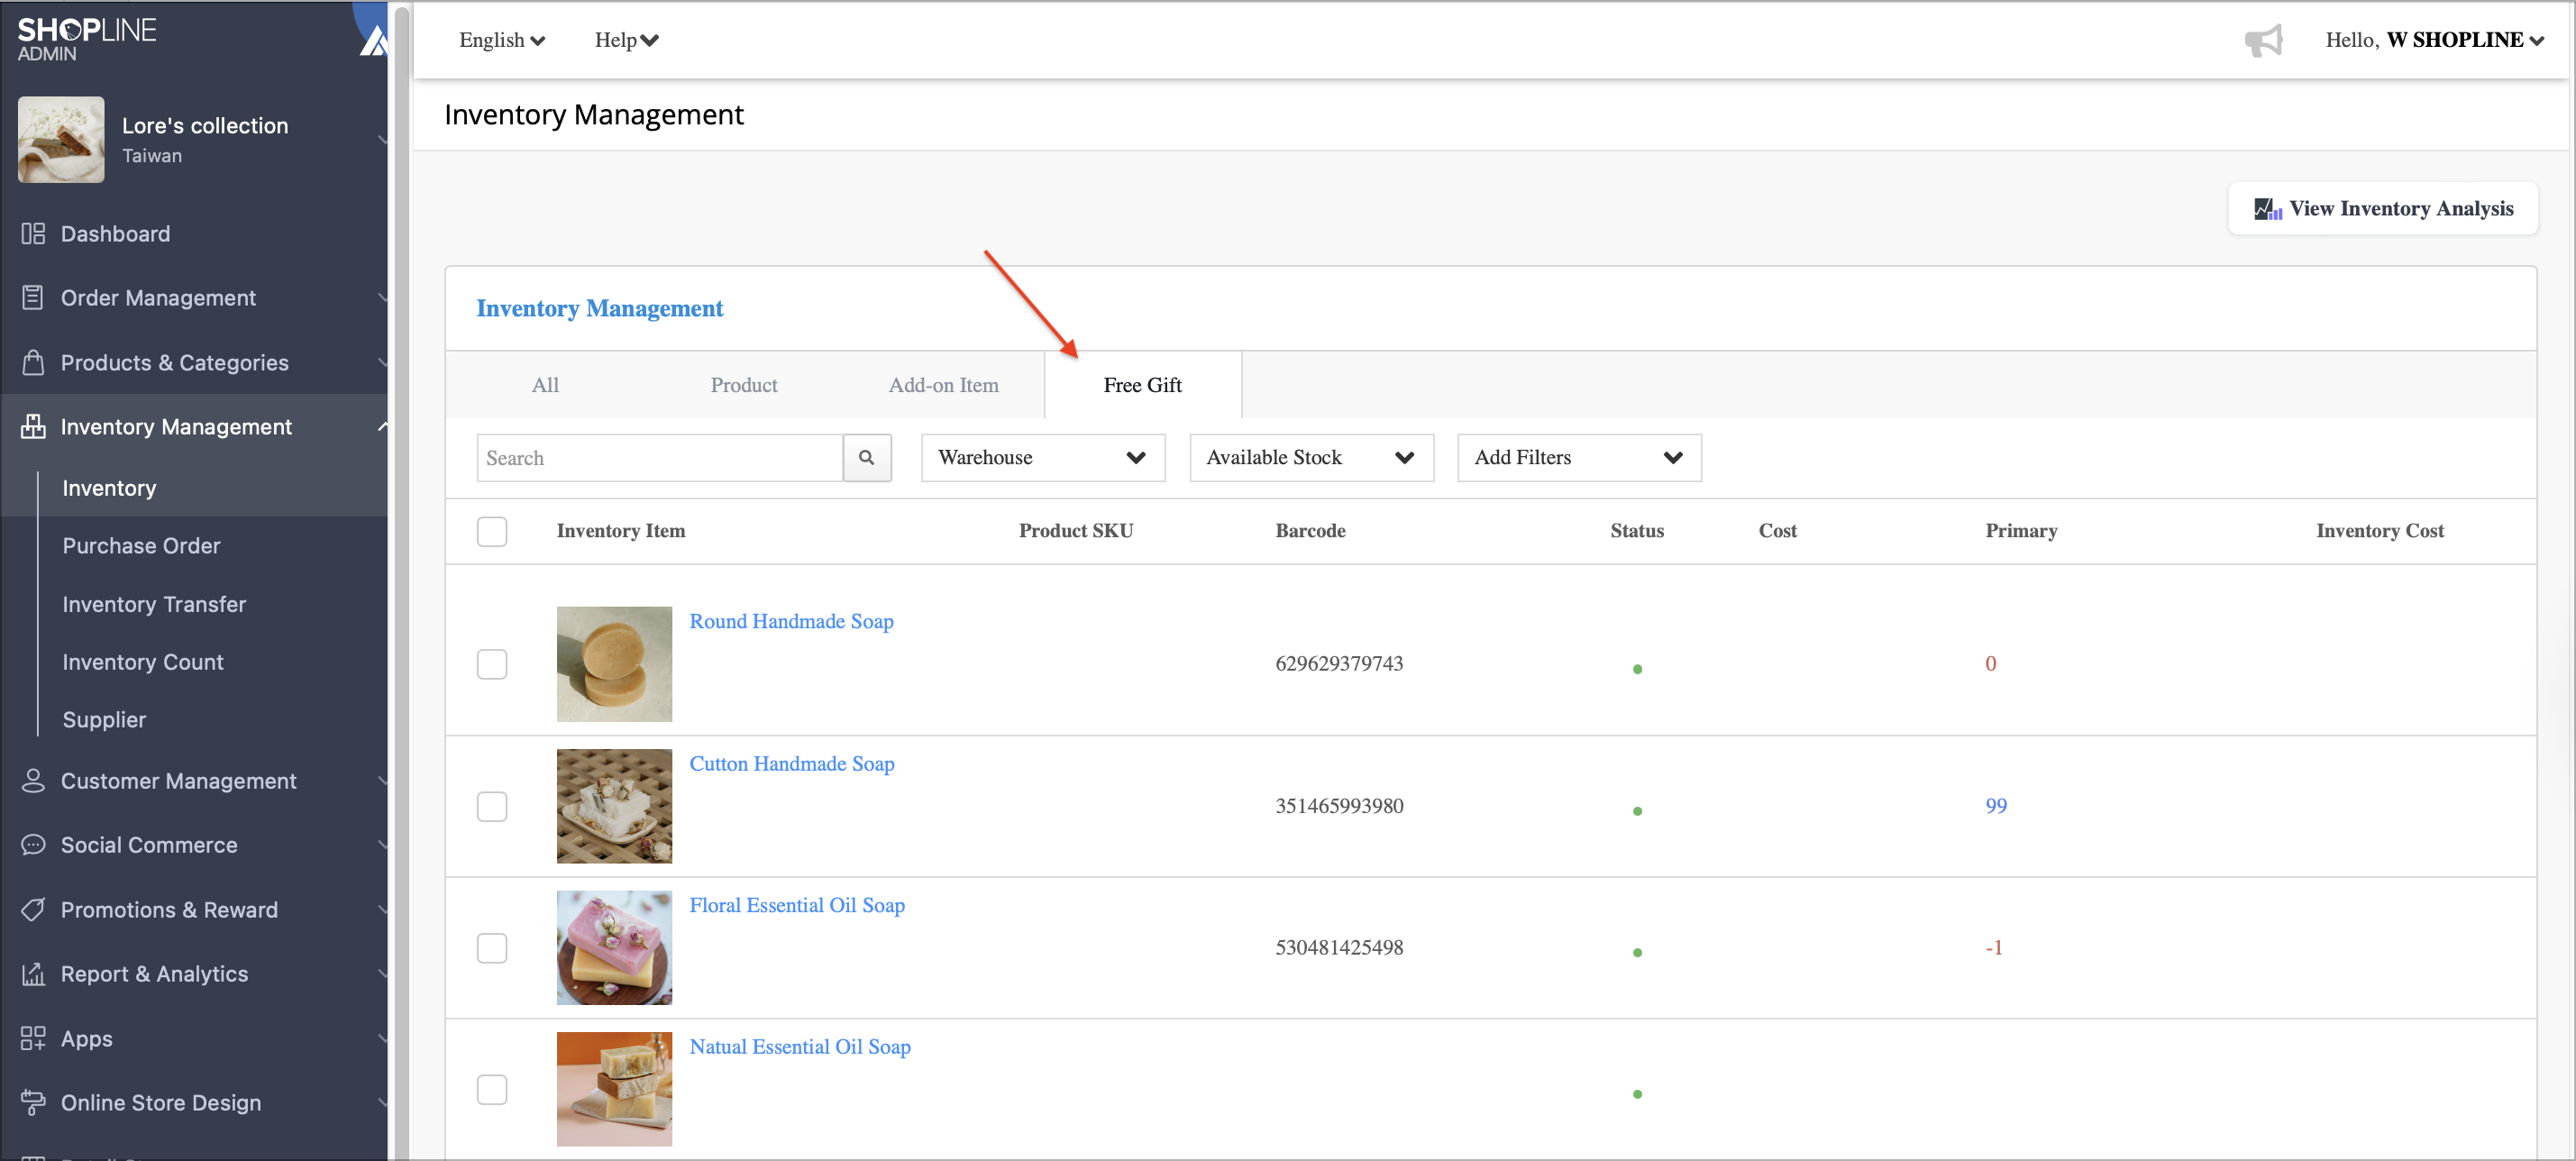Open the English language dropdown
The width and height of the screenshot is (2576, 1161).
(502, 40)
